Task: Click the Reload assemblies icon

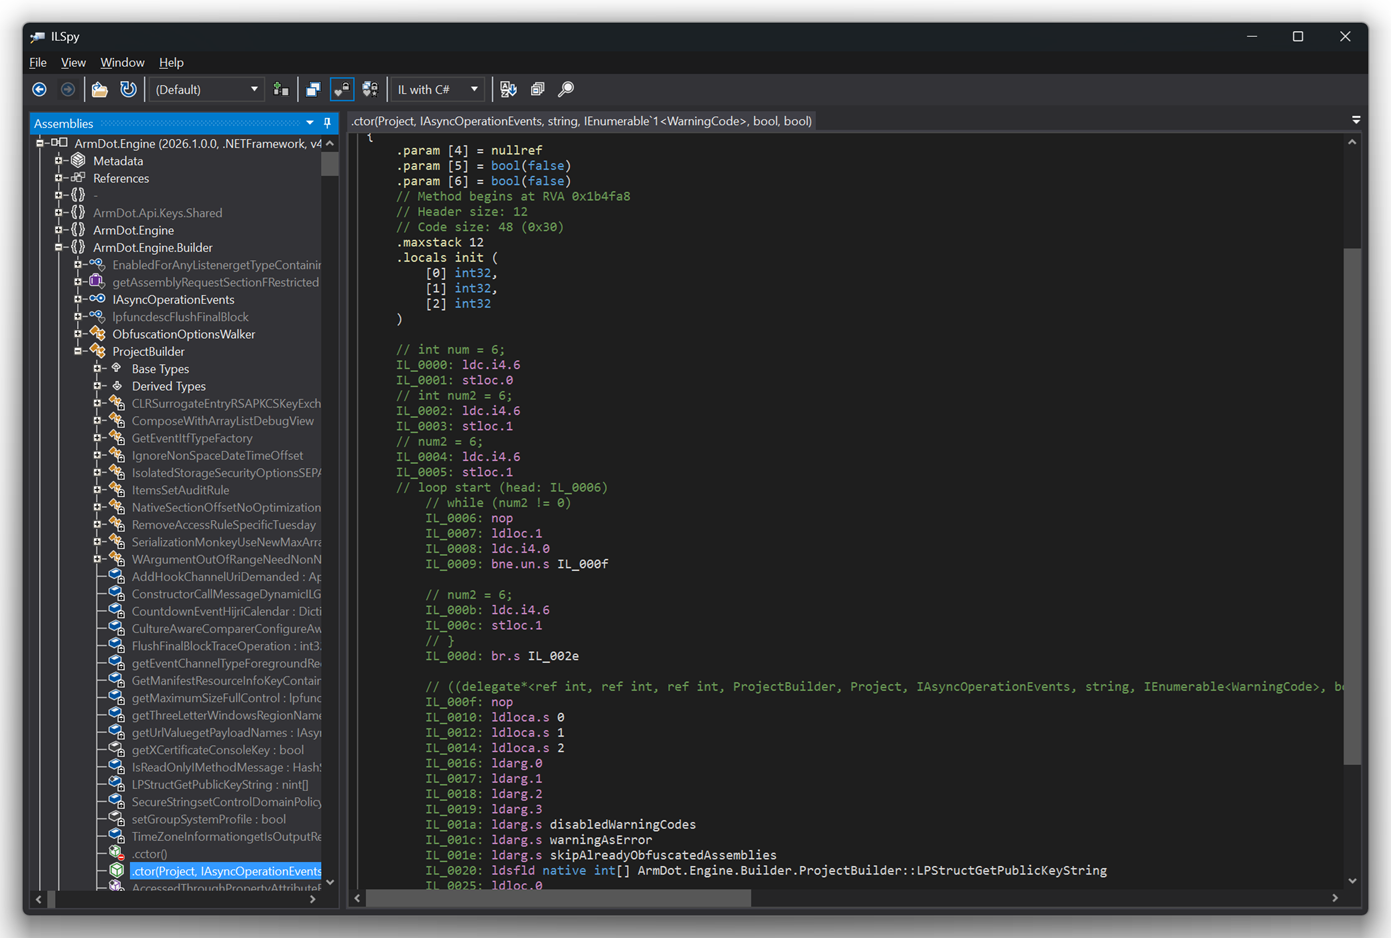Action: click(128, 90)
